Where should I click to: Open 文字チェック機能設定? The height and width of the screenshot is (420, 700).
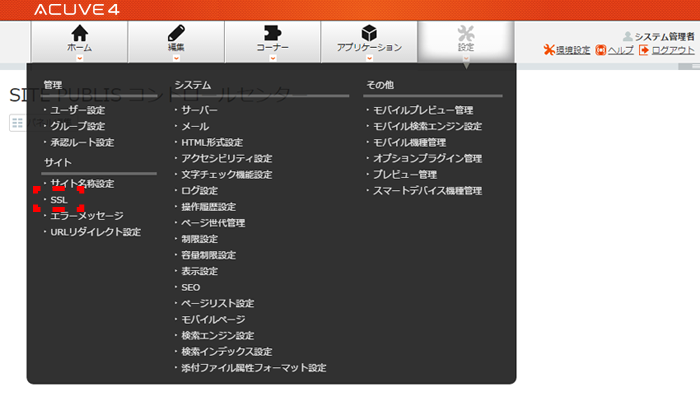226,175
